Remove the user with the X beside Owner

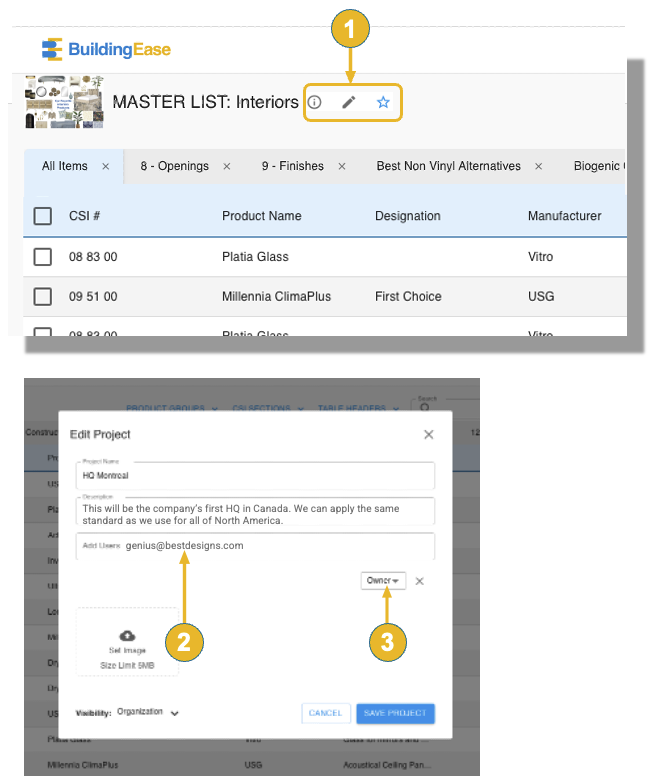click(x=420, y=581)
